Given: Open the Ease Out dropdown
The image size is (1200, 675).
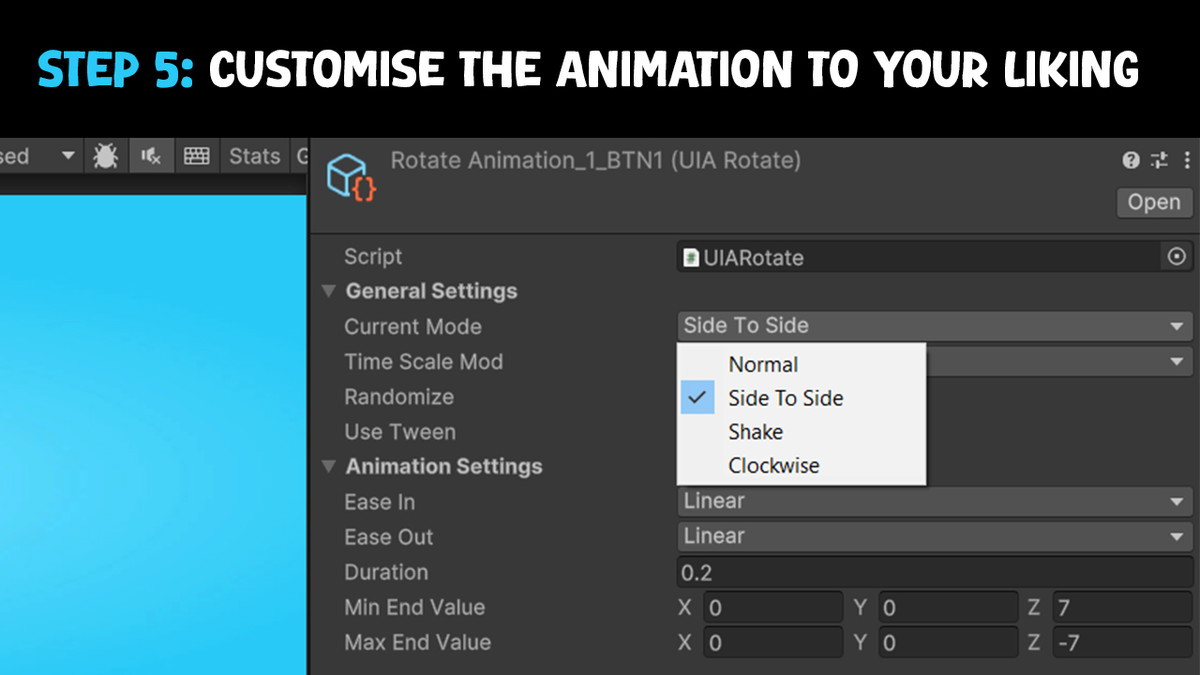Looking at the screenshot, I should (935, 536).
